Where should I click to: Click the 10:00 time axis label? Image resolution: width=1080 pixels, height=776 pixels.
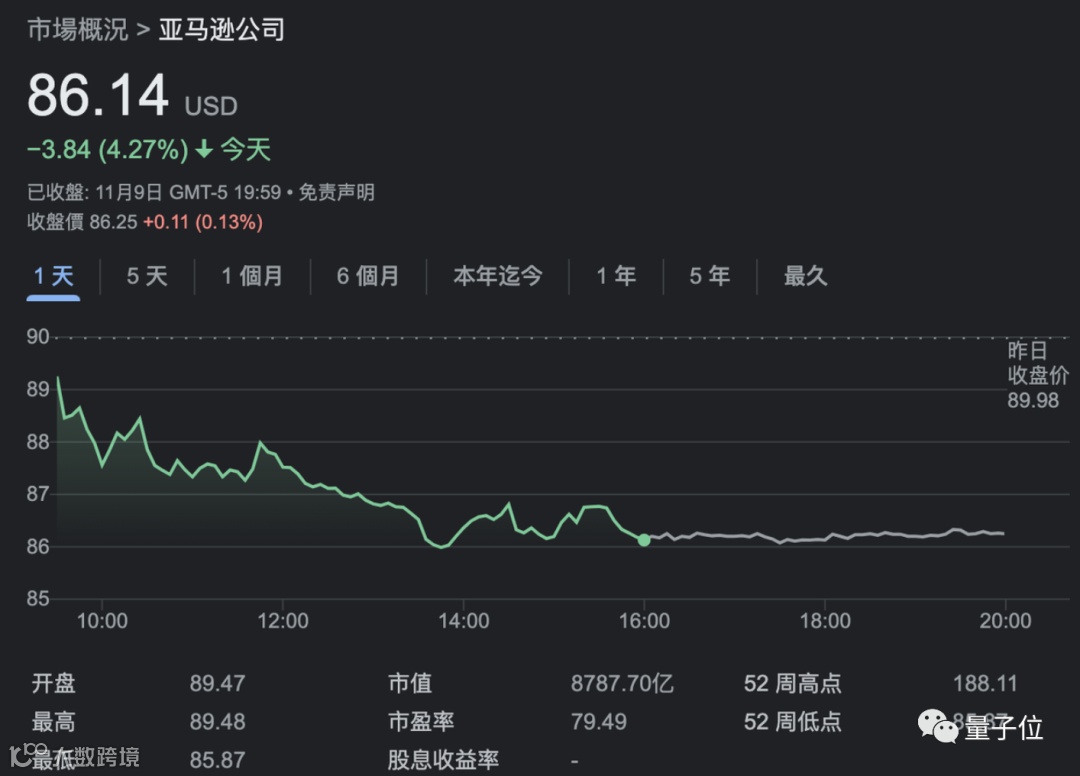102,620
